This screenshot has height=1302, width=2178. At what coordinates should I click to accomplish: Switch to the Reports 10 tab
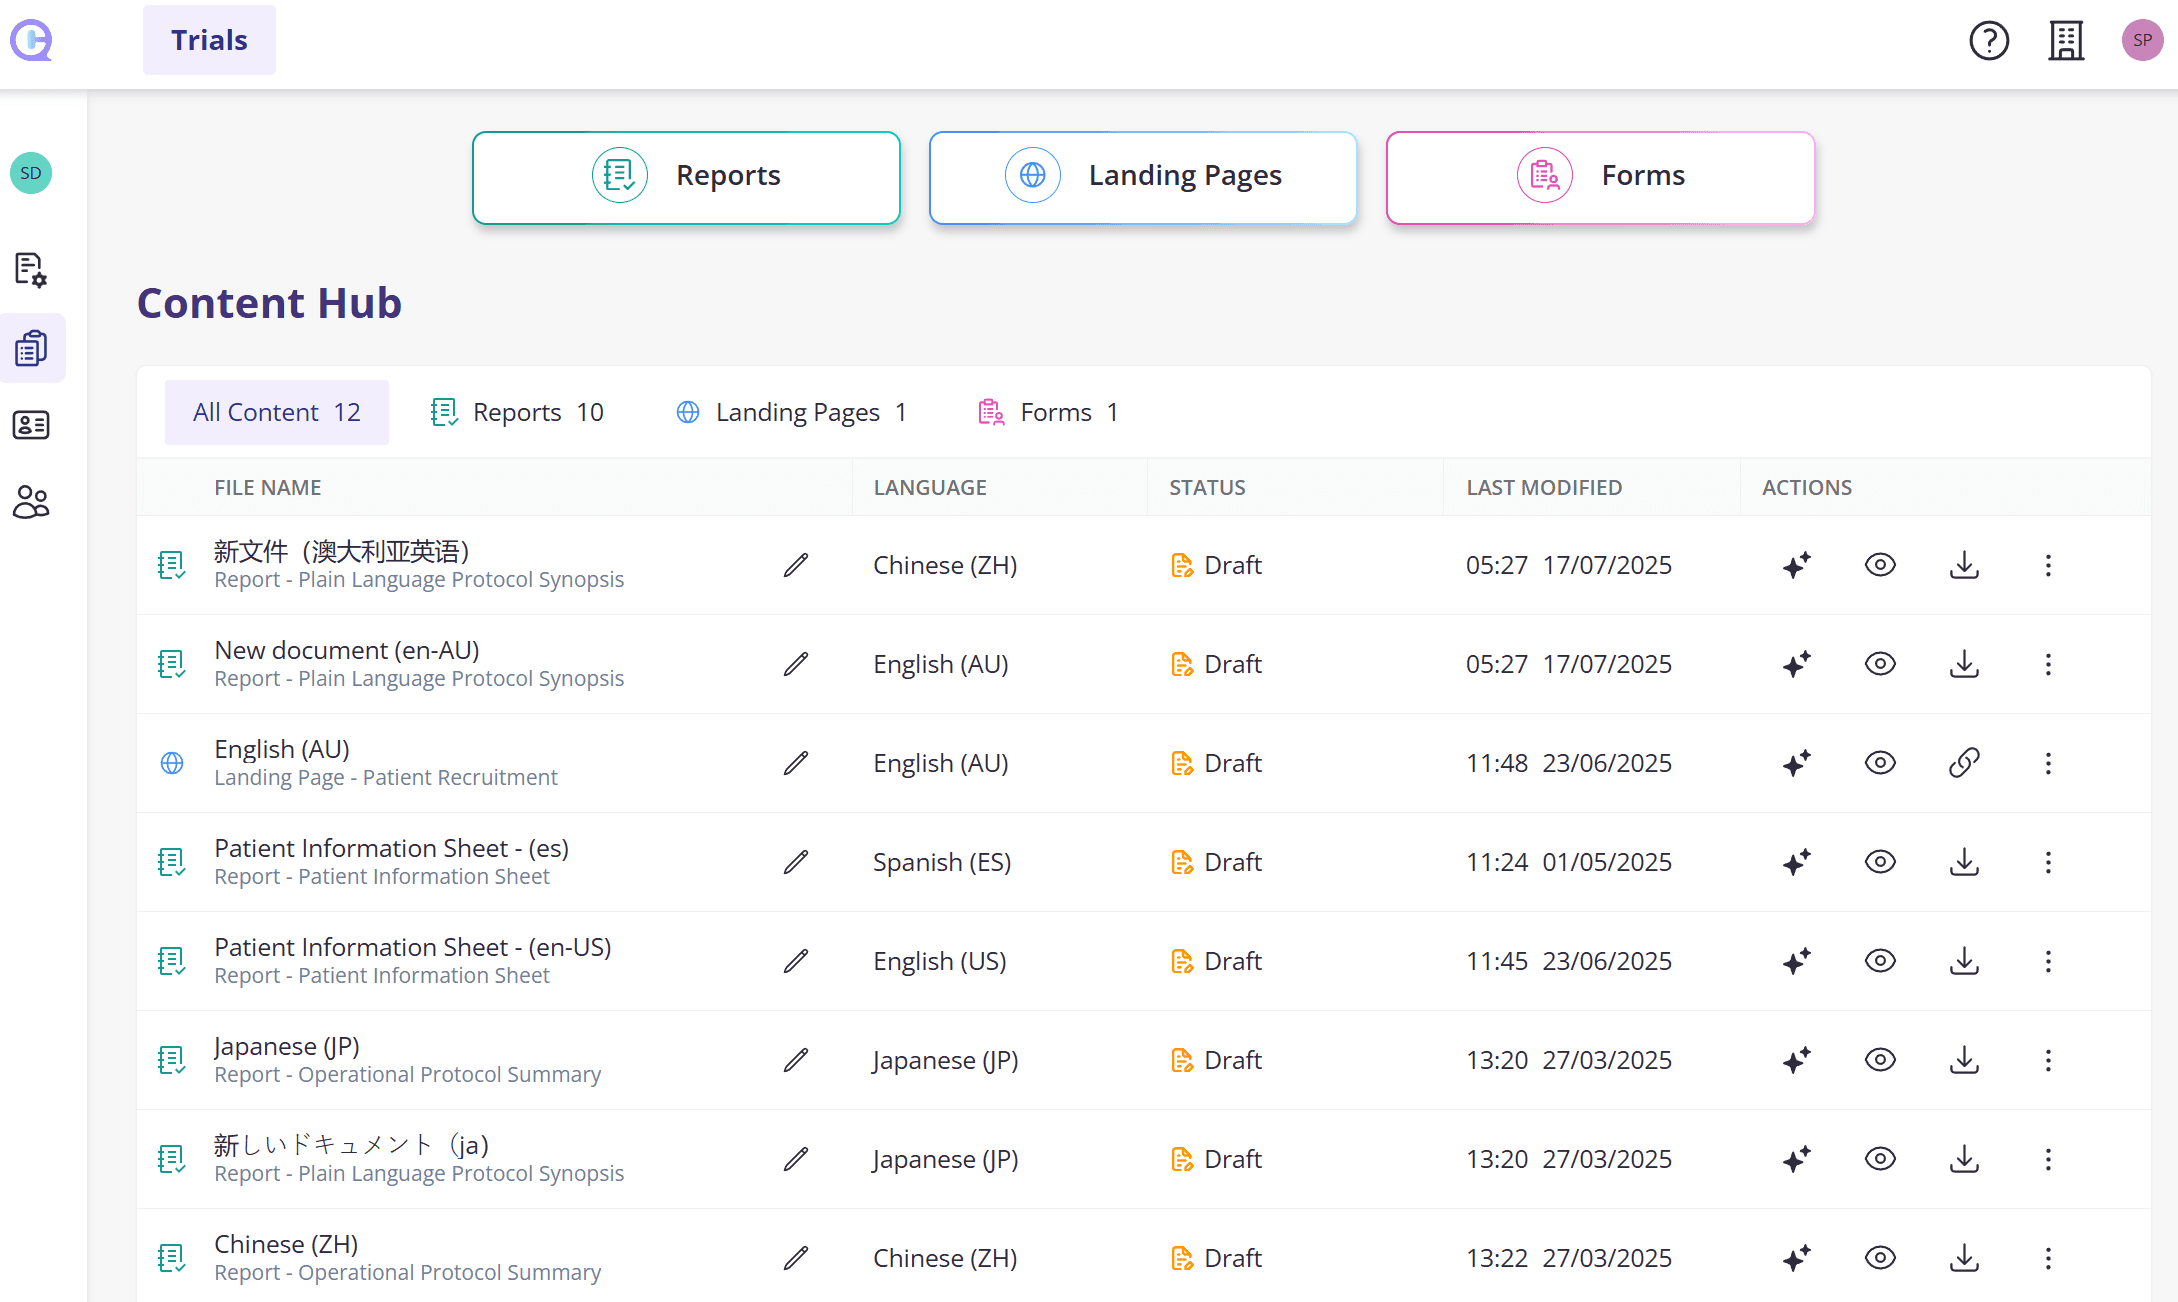click(x=517, y=411)
